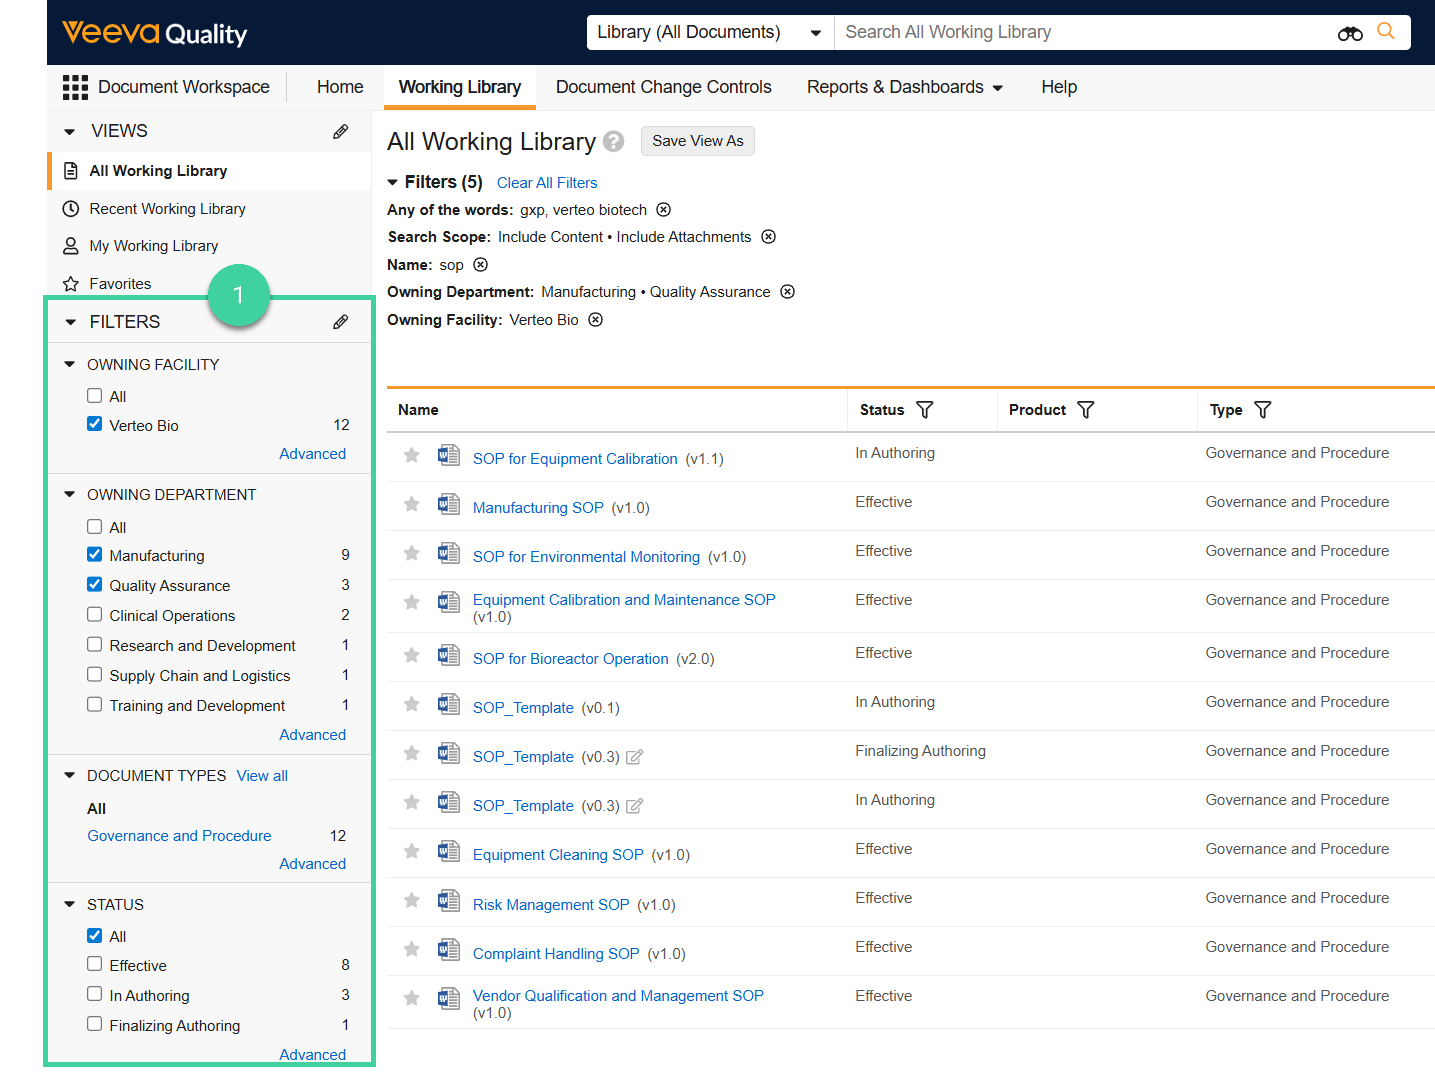Star the Risk Management SOP row
This screenshot has width=1435, height=1086.
click(x=411, y=901)
